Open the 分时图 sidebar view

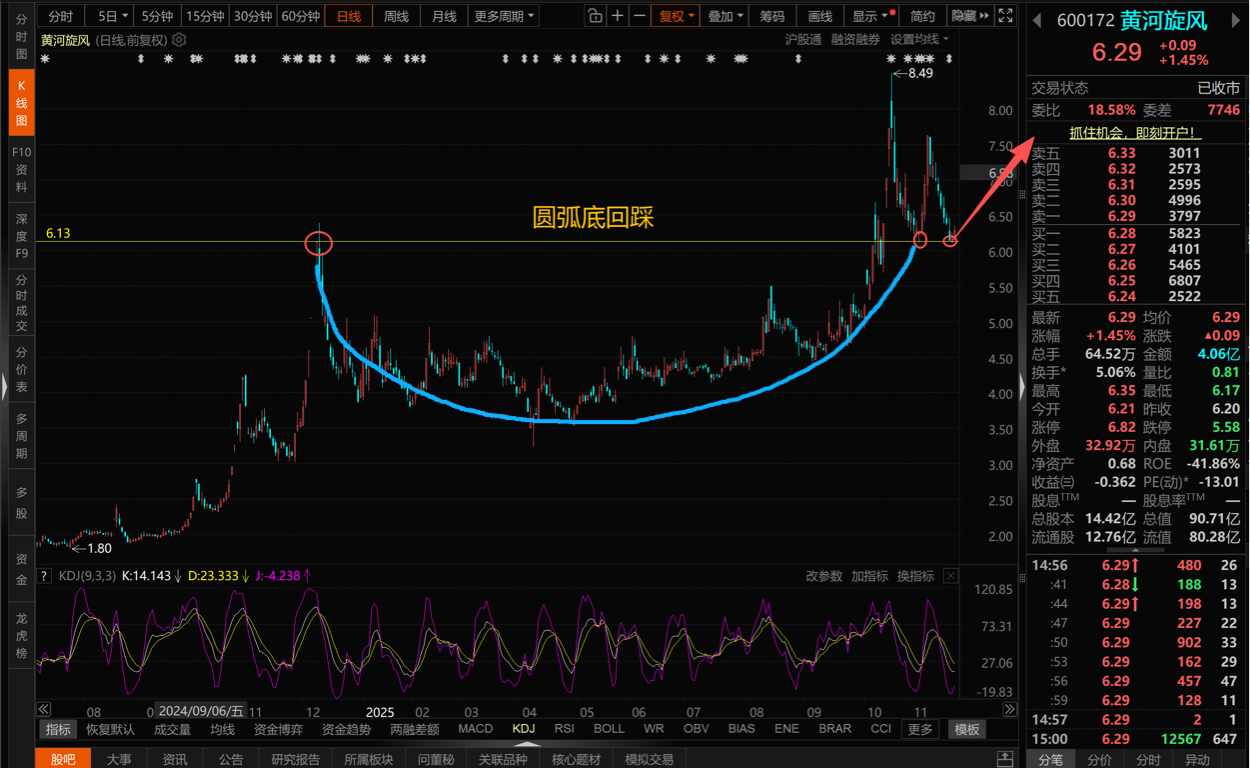(x=21, y=36)
